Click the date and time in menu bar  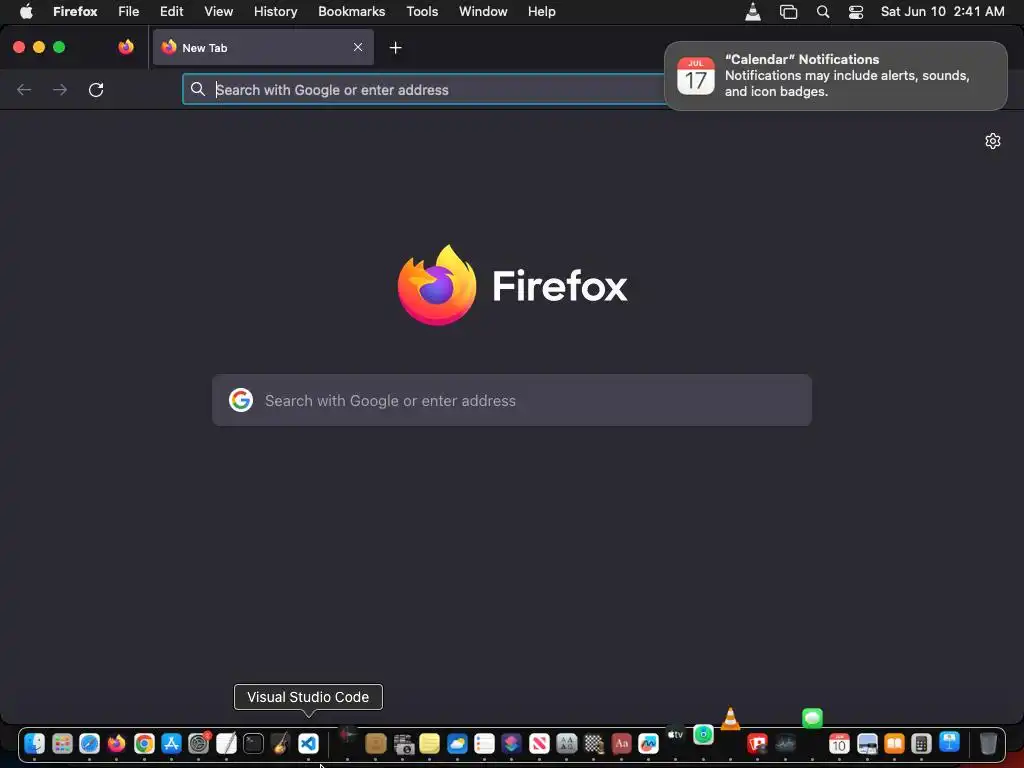coord(942,11)
